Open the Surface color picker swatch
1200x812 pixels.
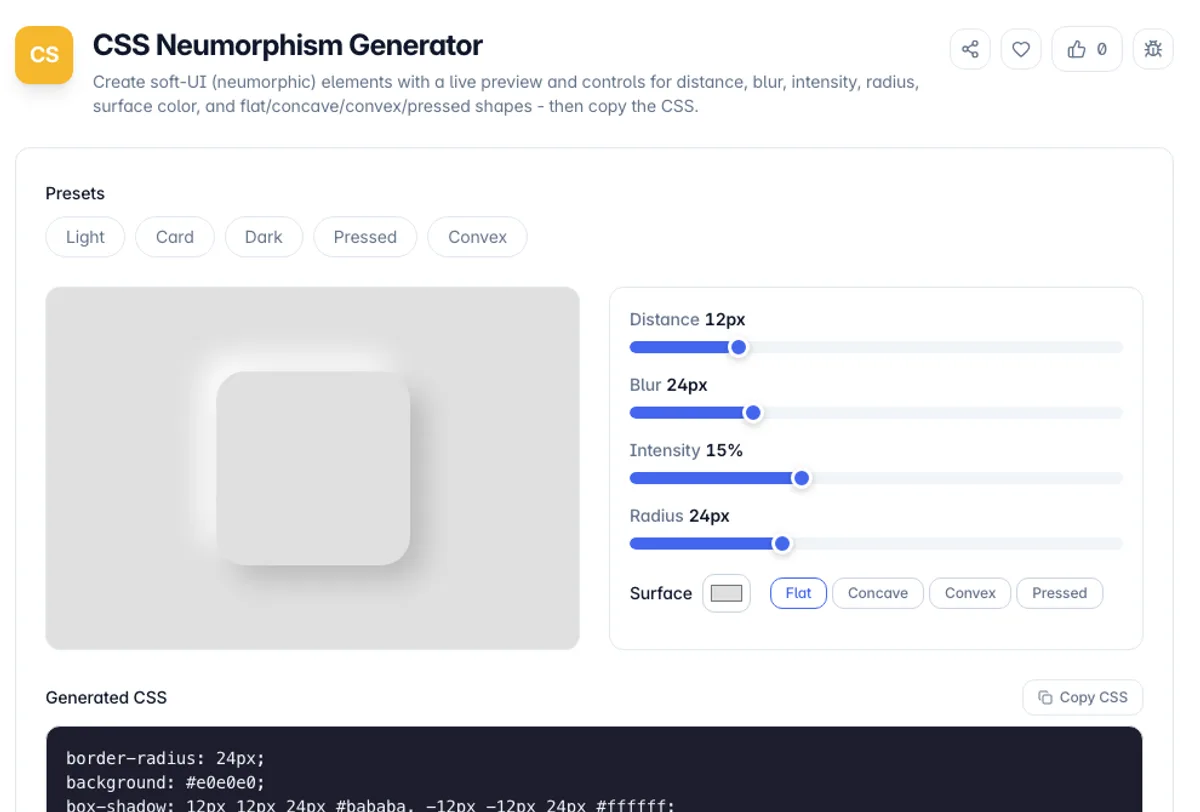click(726, 593)
